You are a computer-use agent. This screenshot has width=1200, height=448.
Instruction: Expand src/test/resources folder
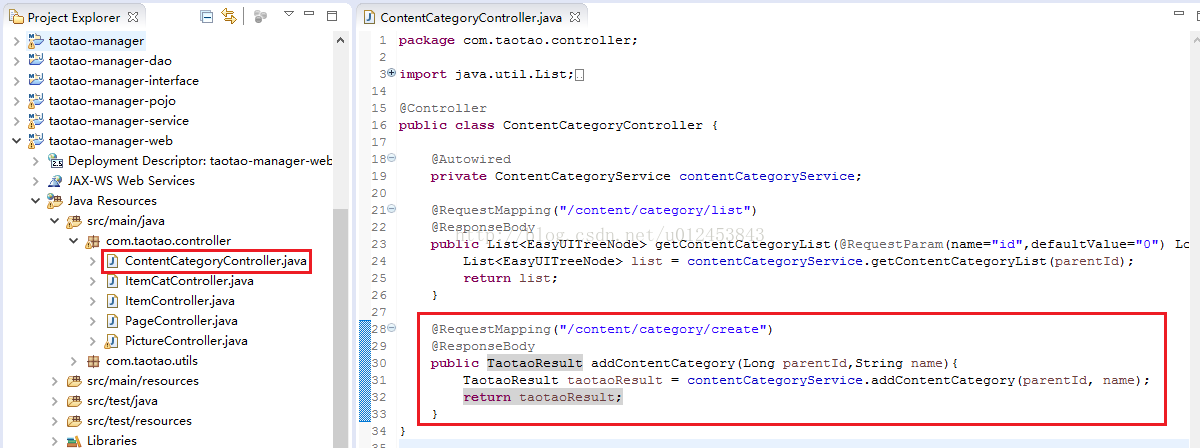click(54, 421)
